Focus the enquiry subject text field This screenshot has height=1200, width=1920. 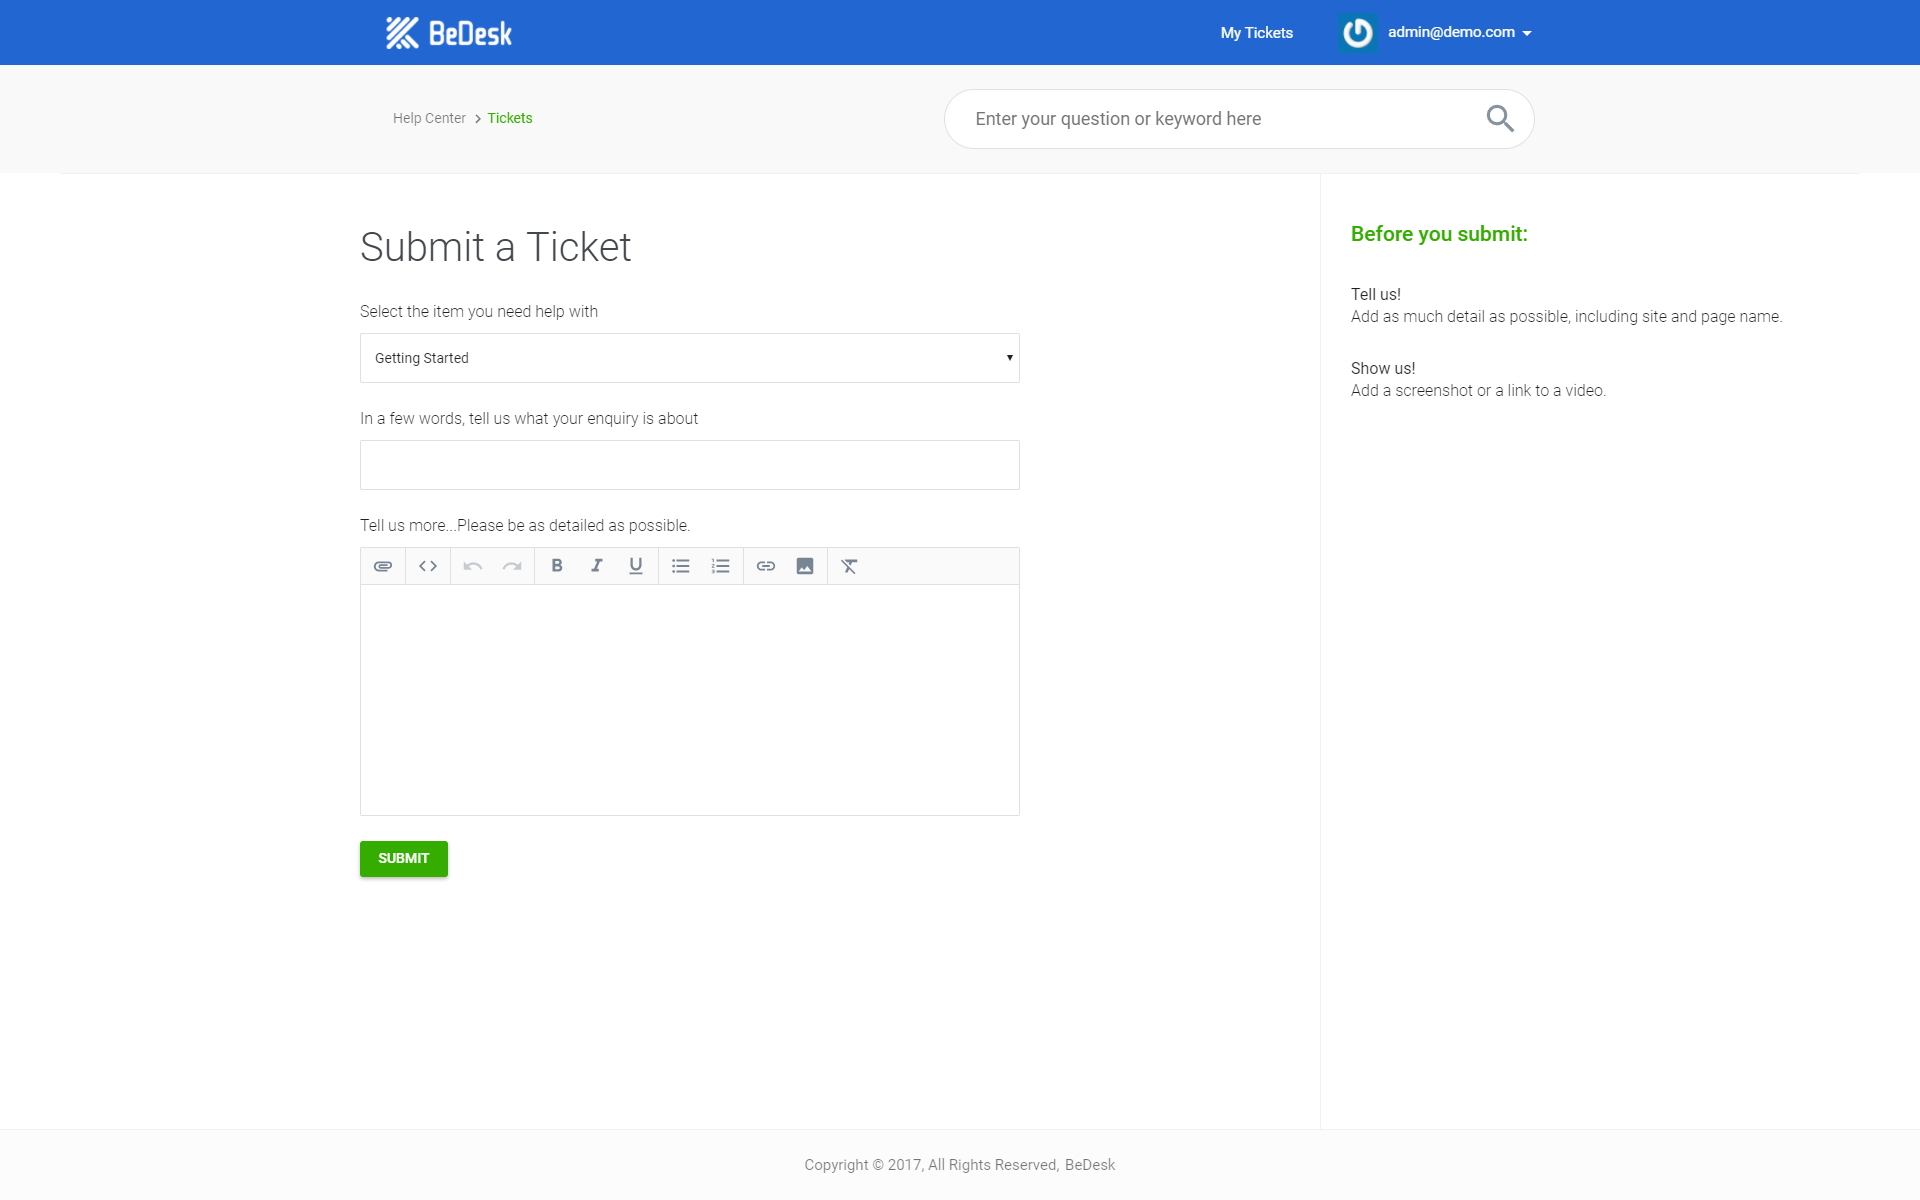pos(689,465)
